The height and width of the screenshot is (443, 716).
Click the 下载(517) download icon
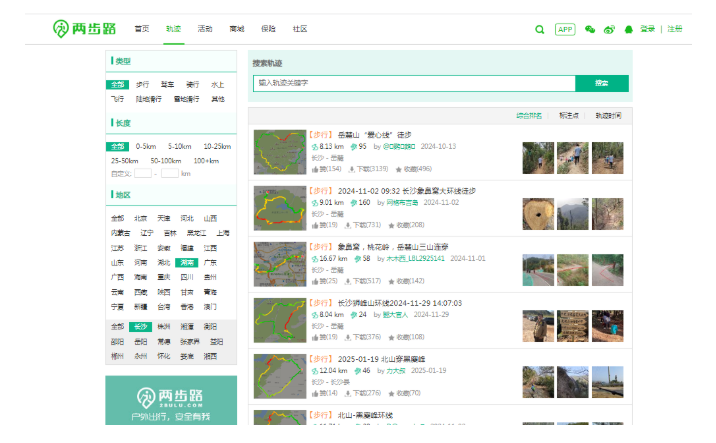[348, 281]
